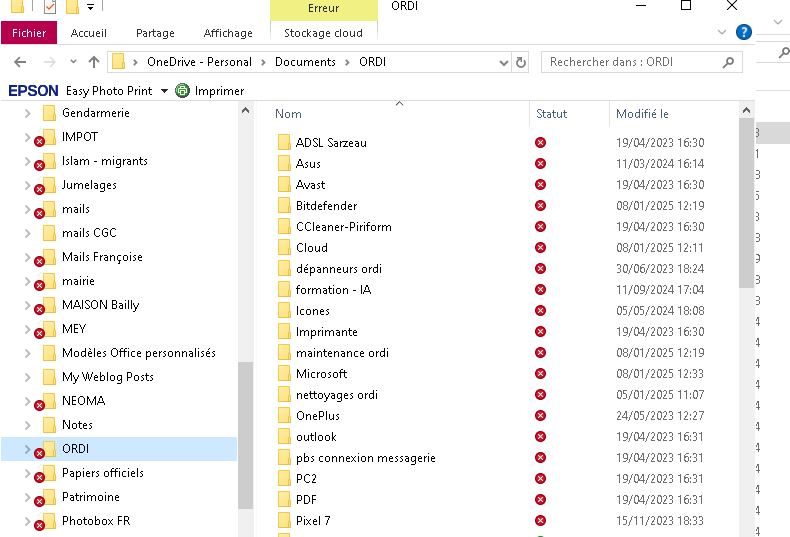Expand the Modèles Office personnalisés node
The width and height of the screenshot is (790, 537).
[x=28, y=353]
